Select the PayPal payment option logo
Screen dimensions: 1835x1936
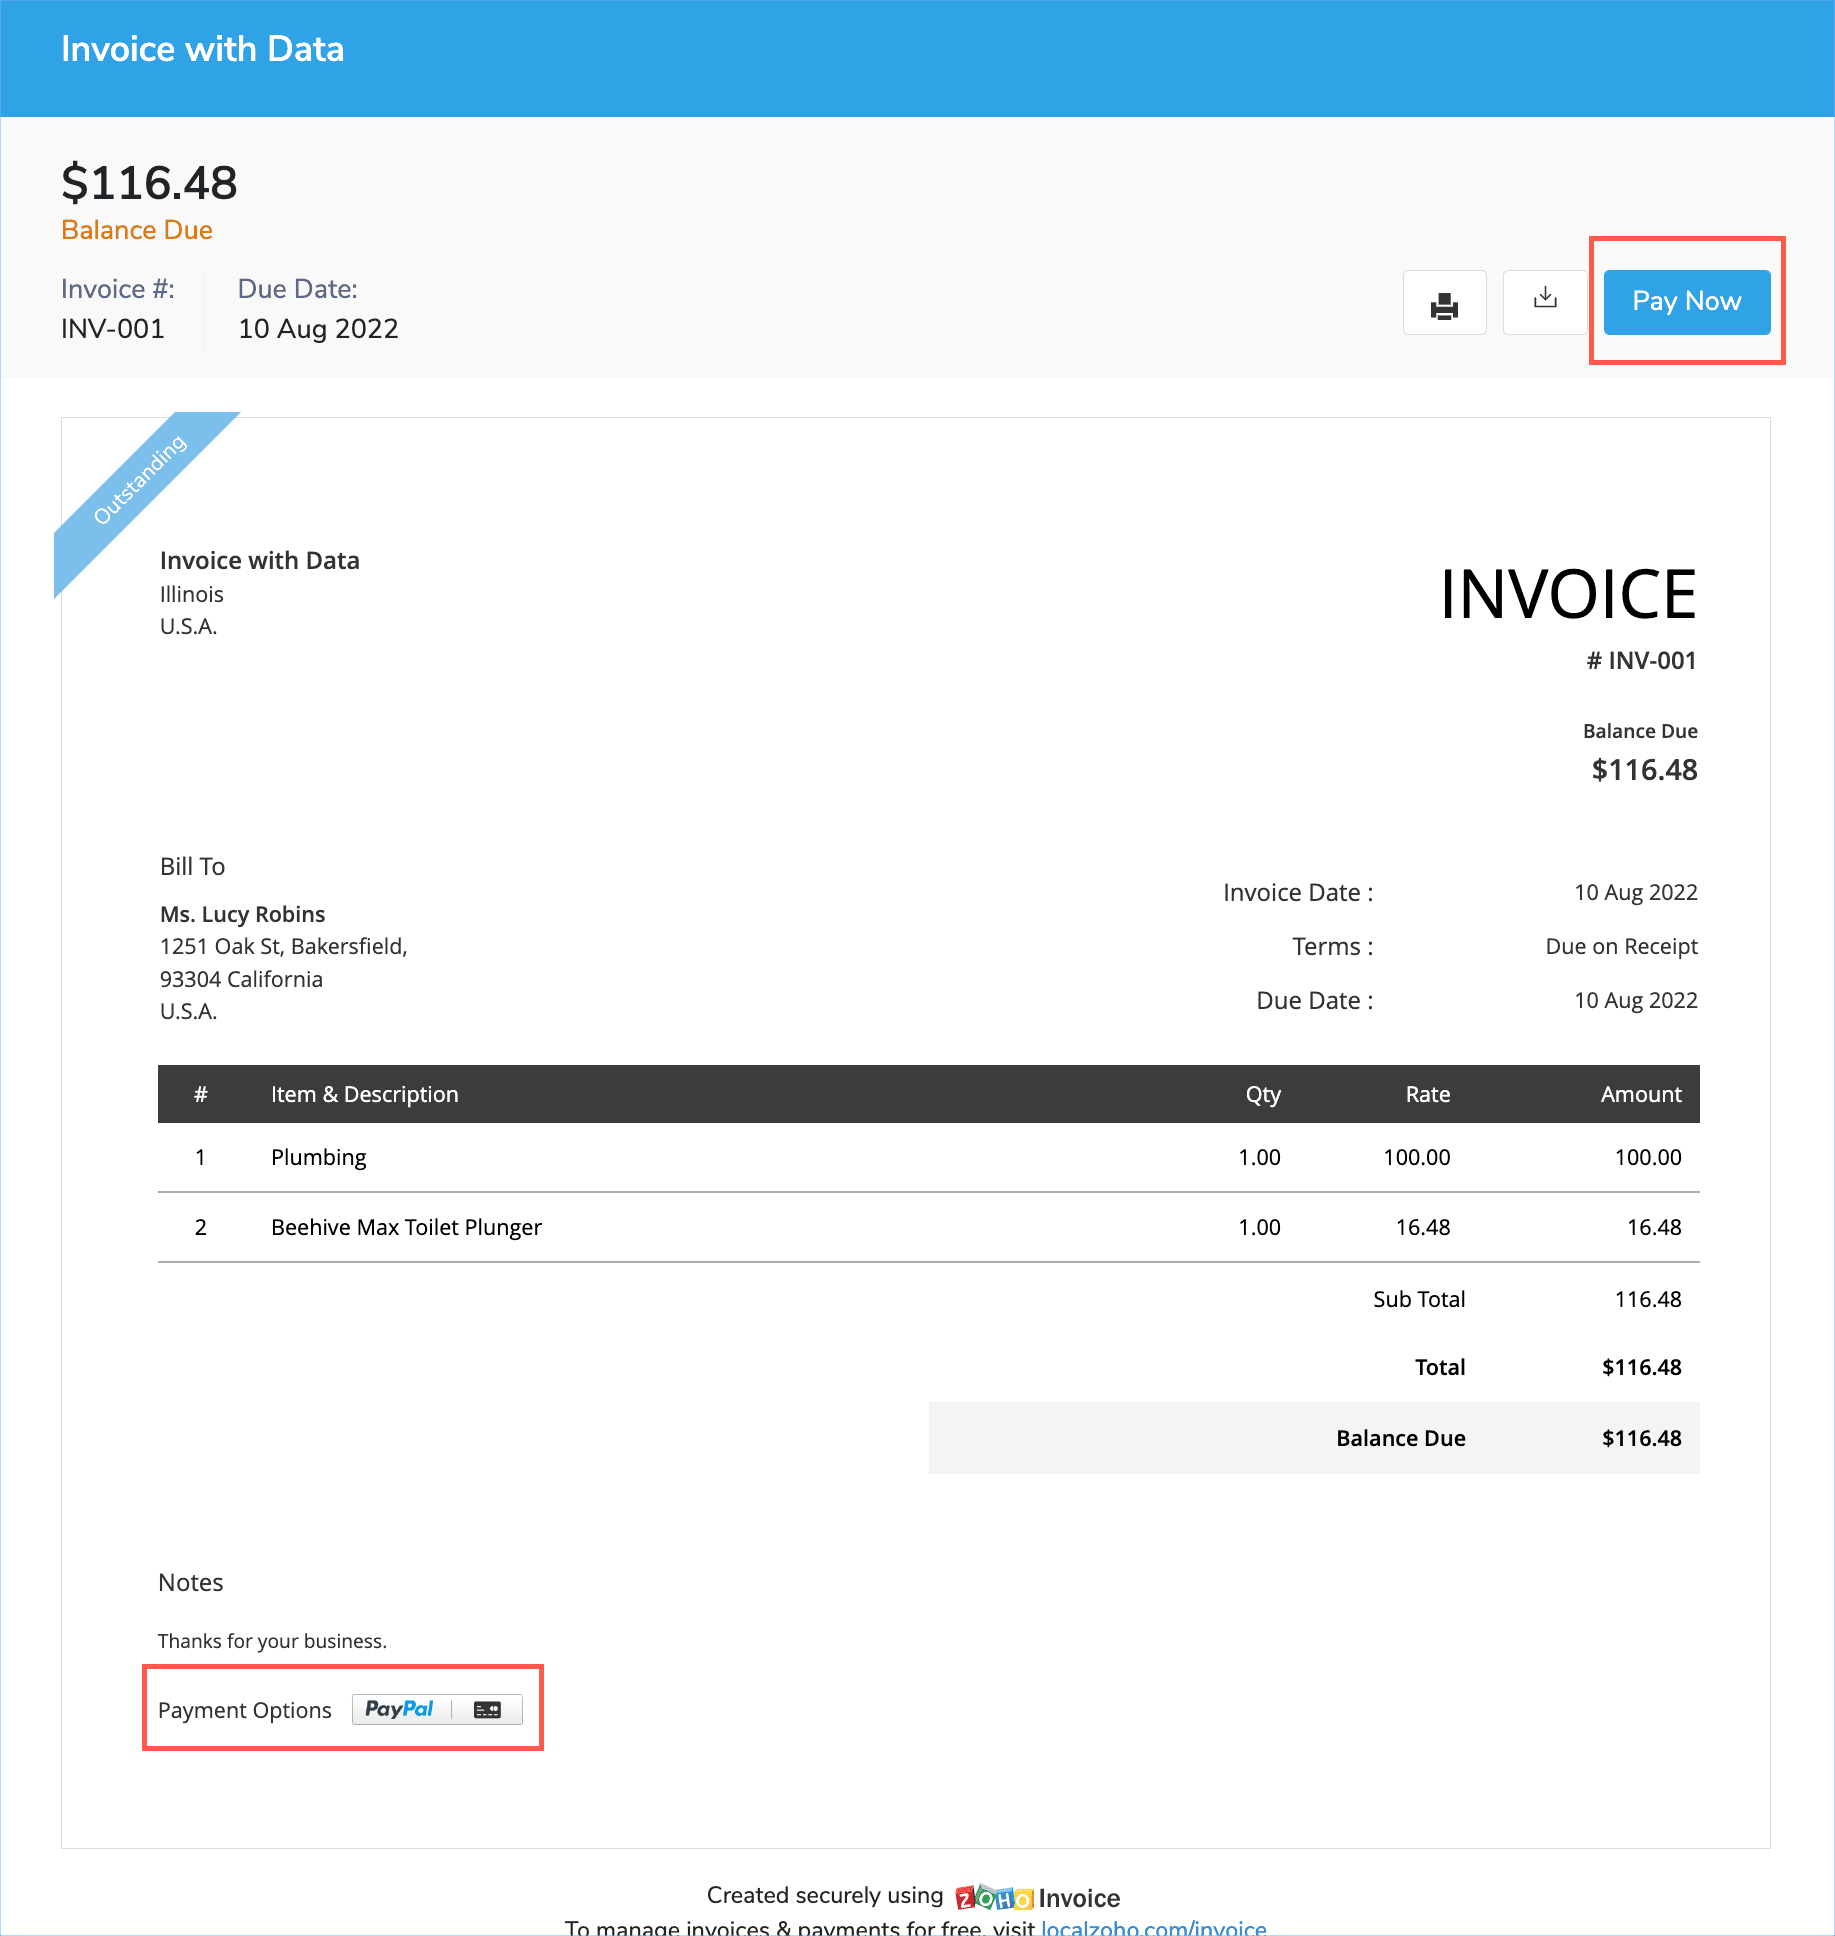click(399, 1709)
